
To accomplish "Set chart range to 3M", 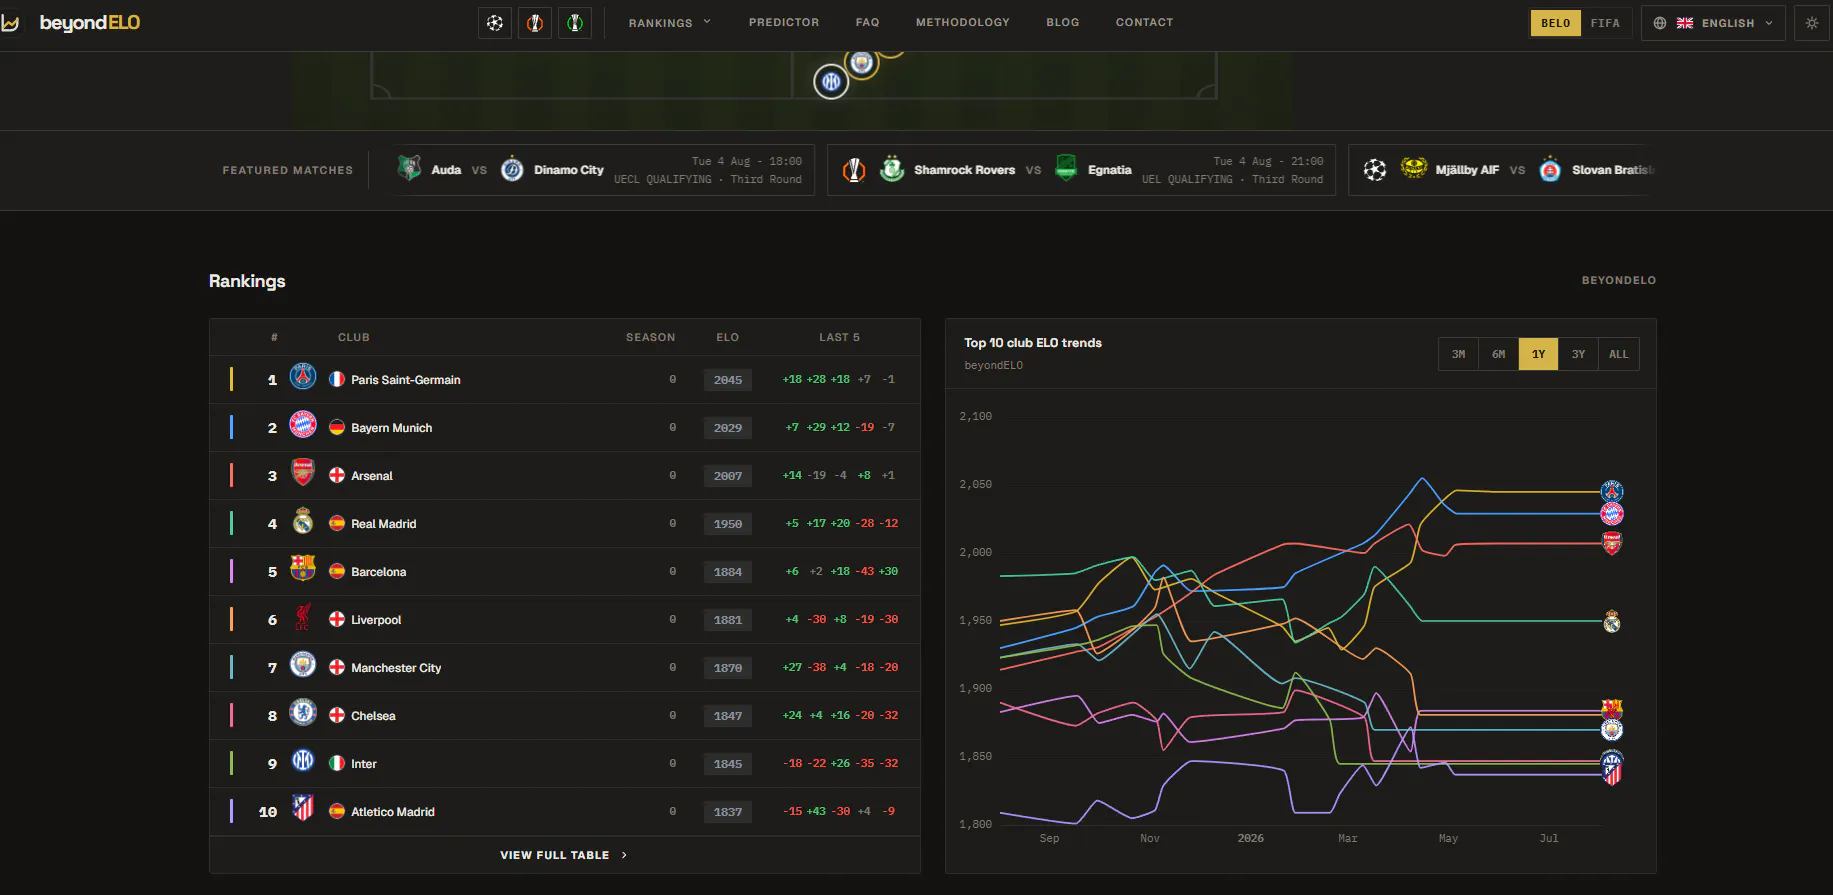I will tap(1459, 354).
